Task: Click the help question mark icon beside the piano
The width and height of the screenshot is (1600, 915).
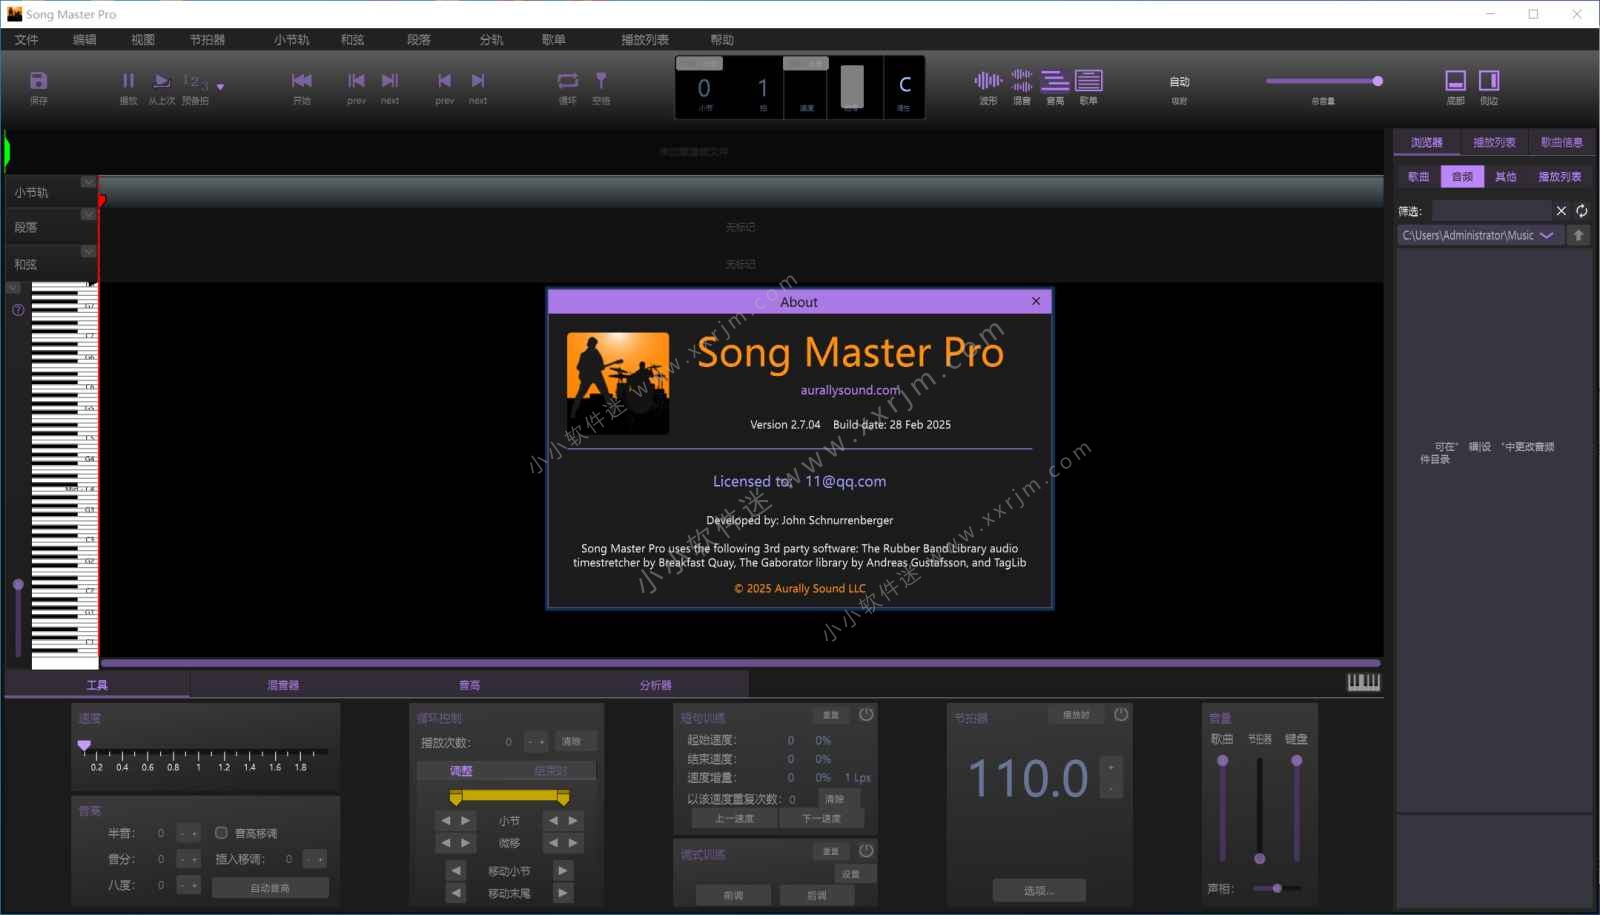Action: (x=18, y=310)
